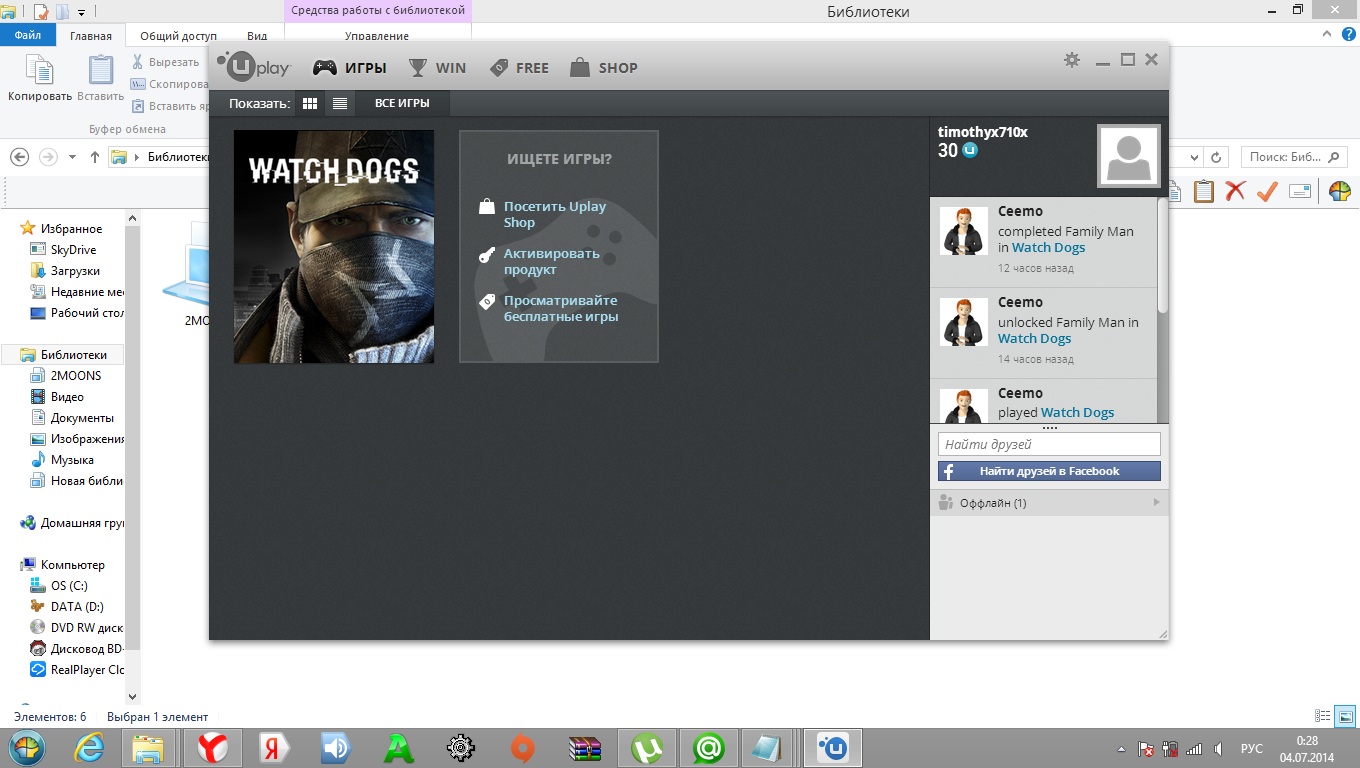Click Просматривайте бесплатные игры link

[561, 308]
